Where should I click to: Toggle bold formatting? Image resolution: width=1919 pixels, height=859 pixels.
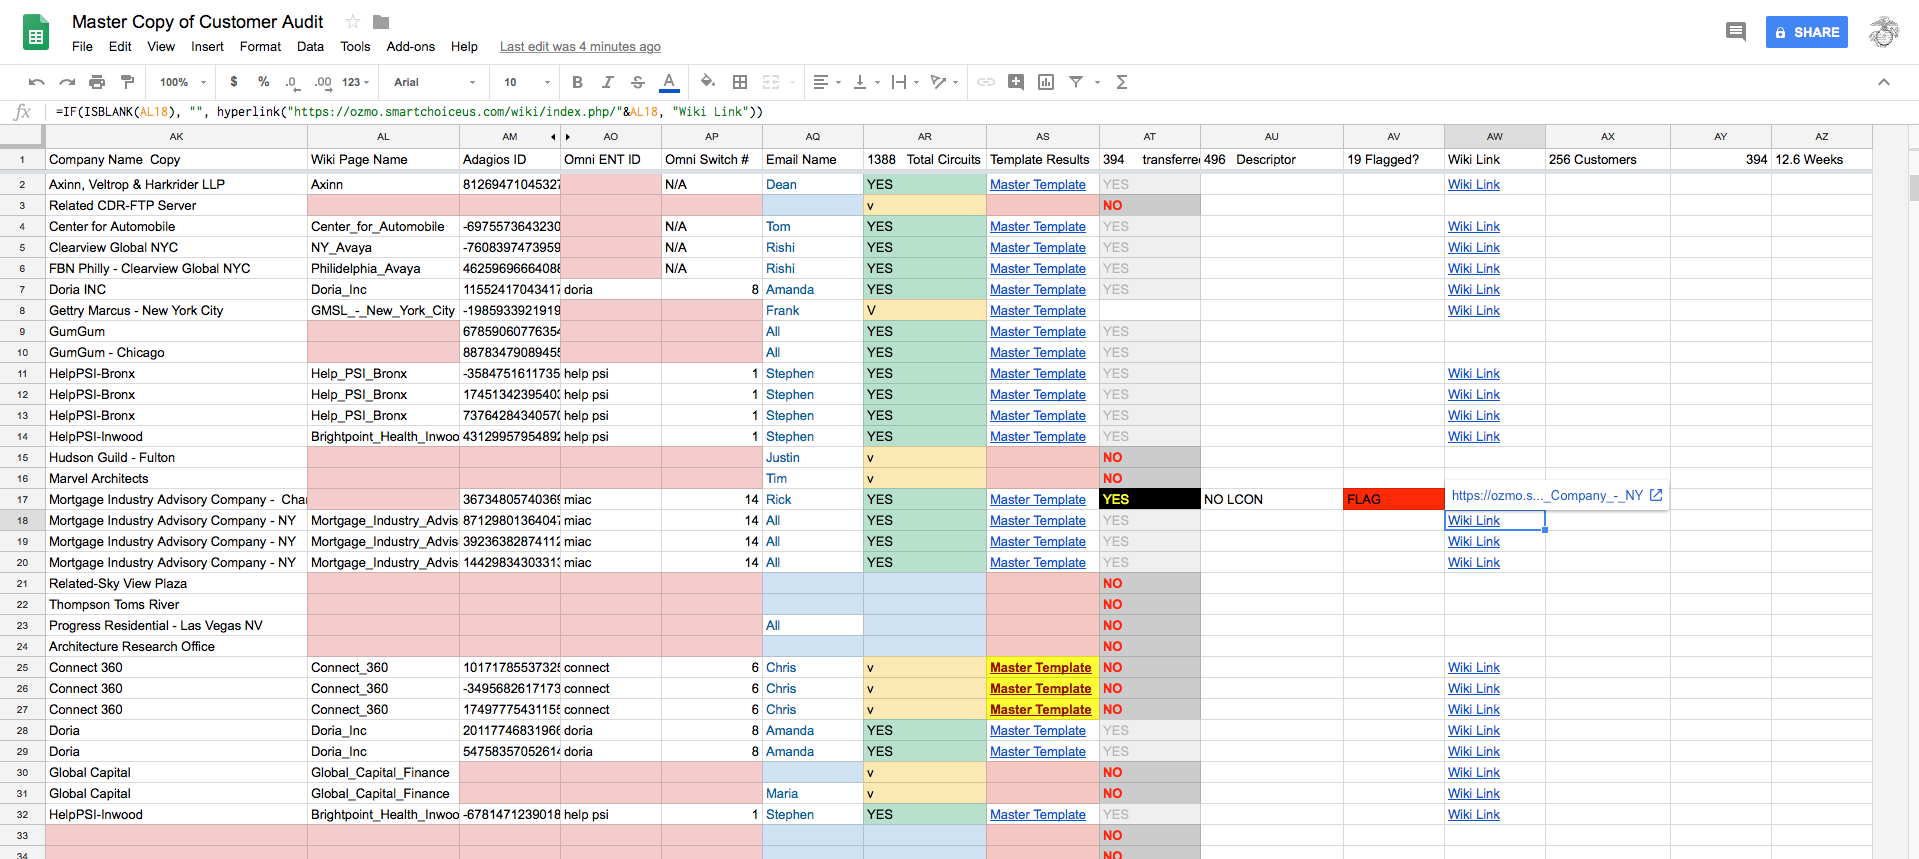click(x=577, y=82)
